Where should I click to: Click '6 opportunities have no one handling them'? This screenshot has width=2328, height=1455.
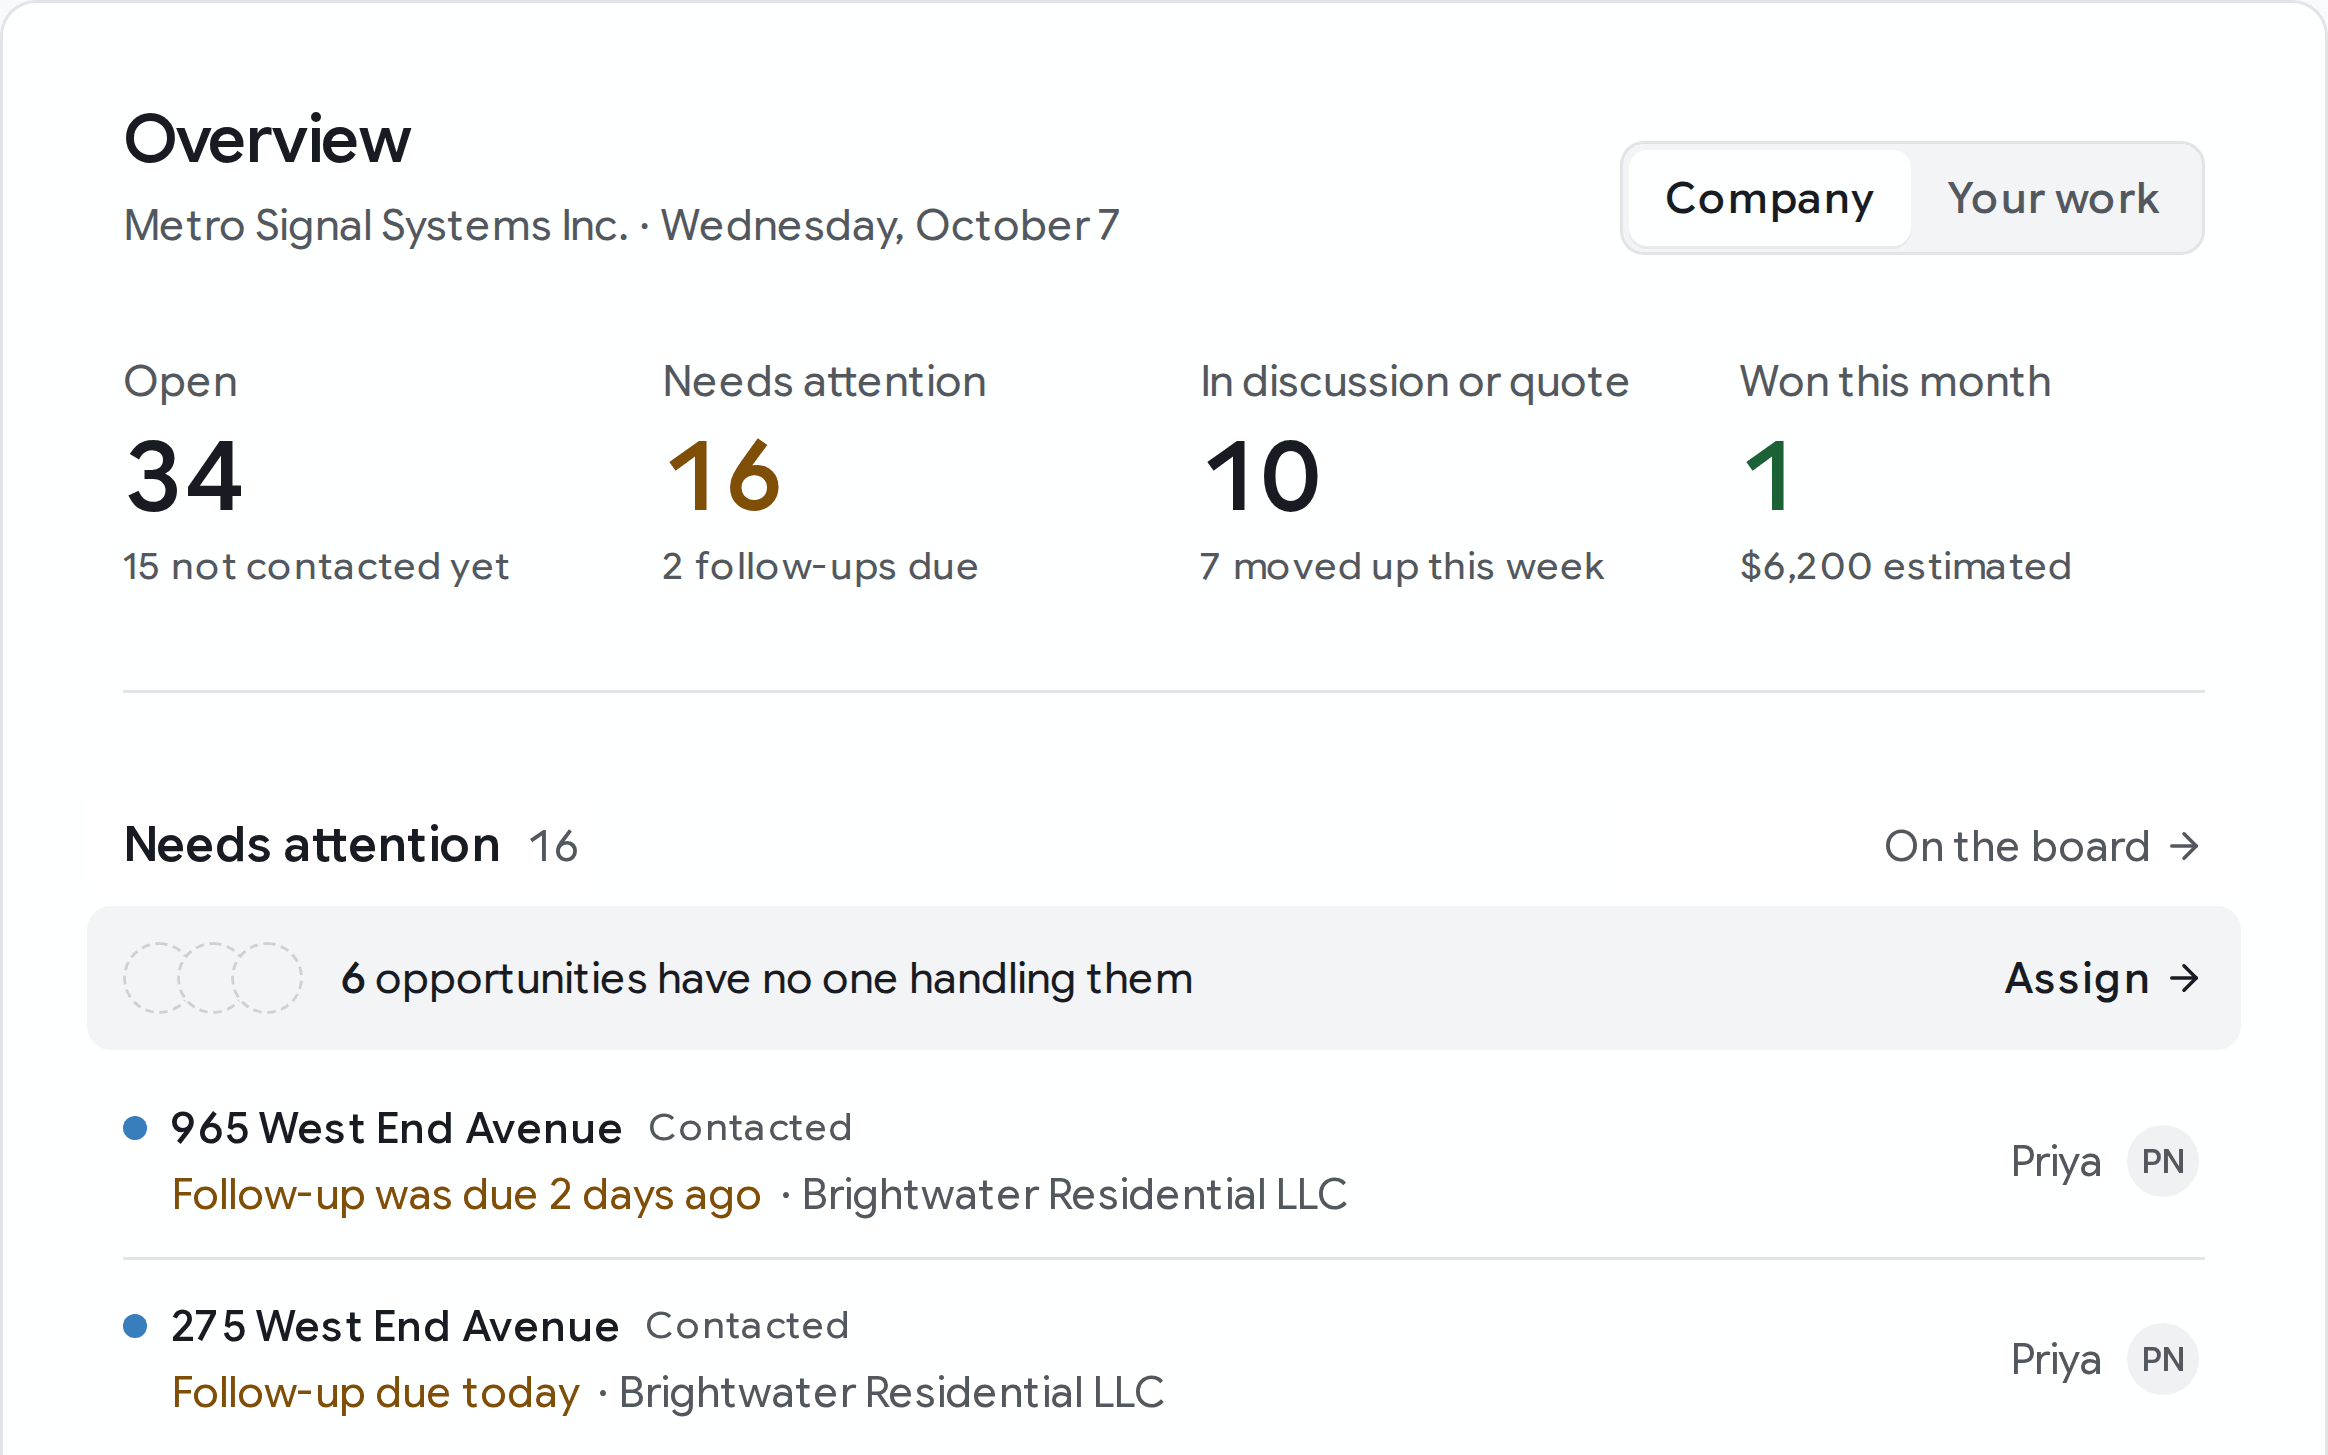(x=766, y=979)
